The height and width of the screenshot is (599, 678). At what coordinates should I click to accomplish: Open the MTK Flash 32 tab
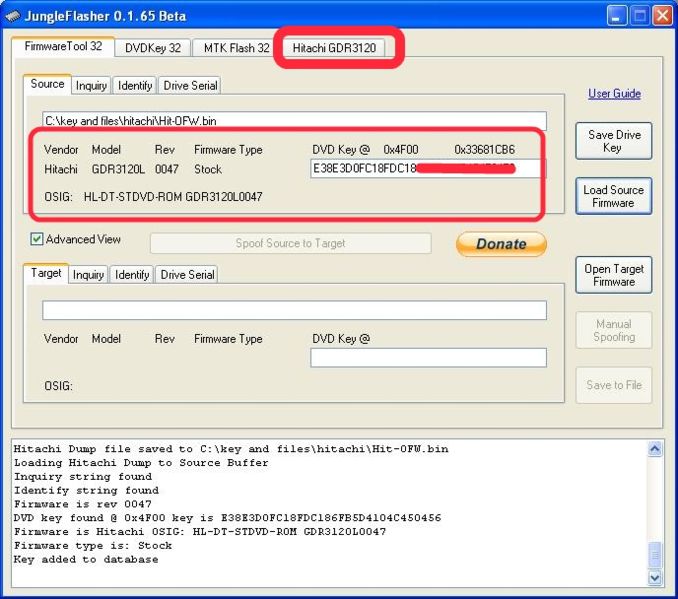click(237, 48)
